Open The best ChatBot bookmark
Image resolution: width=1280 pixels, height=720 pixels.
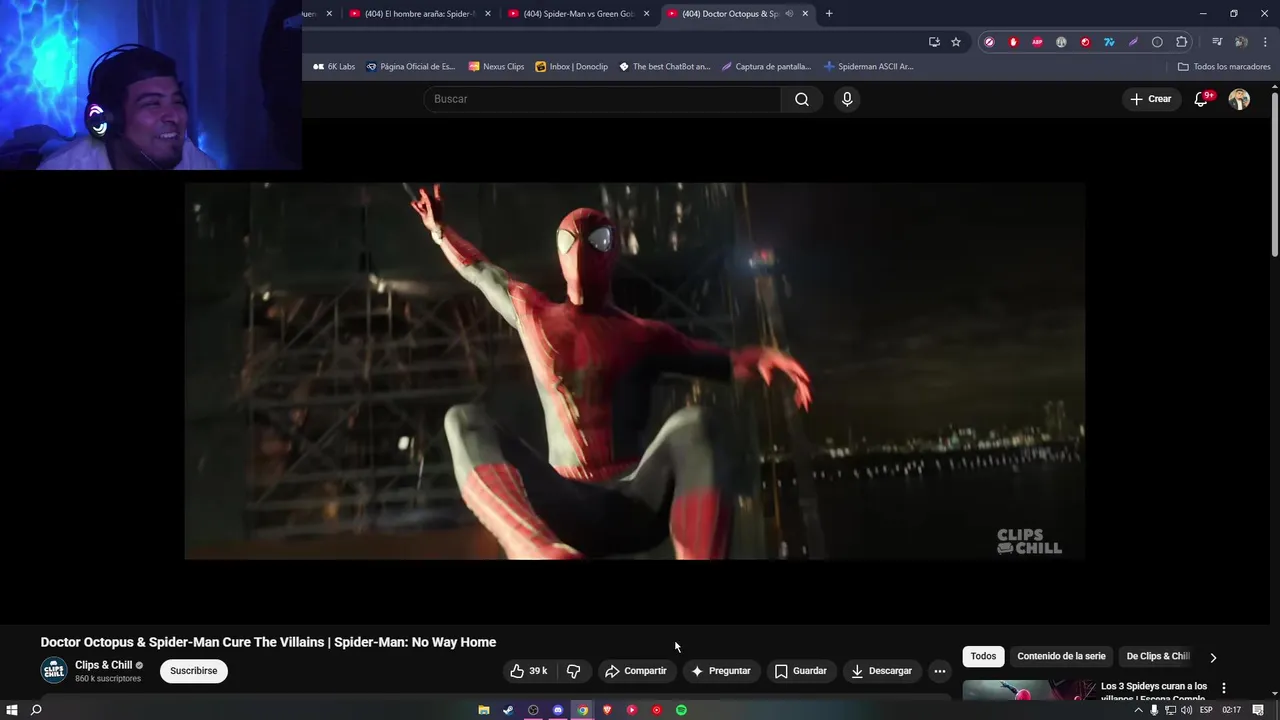(664, 67)
